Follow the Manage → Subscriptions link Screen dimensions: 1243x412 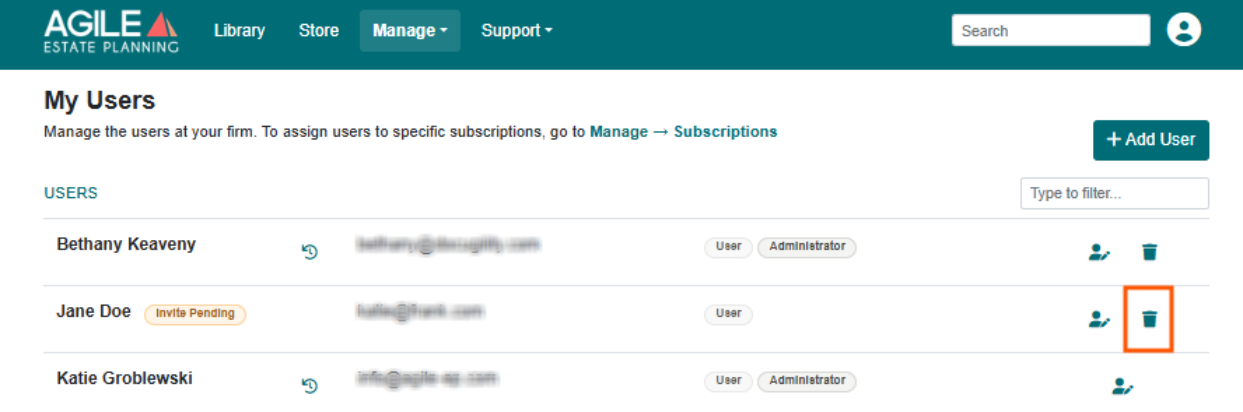click(683, 131)
